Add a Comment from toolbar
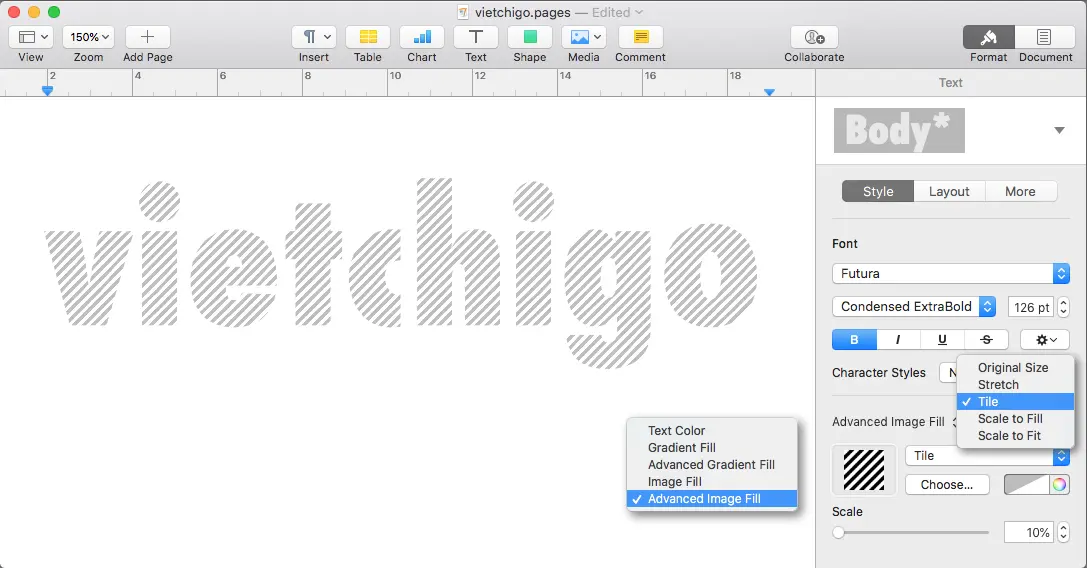 coord(641,37)
